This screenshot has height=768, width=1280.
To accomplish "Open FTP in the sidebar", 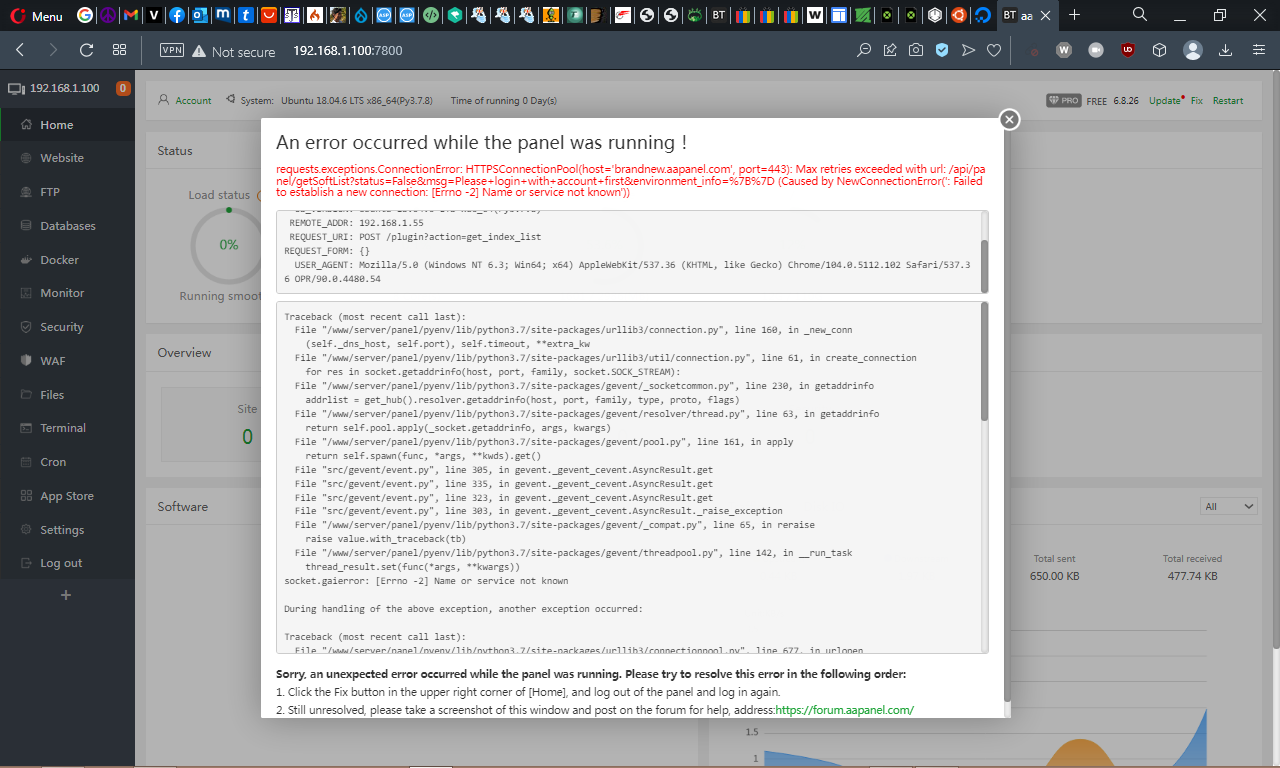I will coord(67,192).
